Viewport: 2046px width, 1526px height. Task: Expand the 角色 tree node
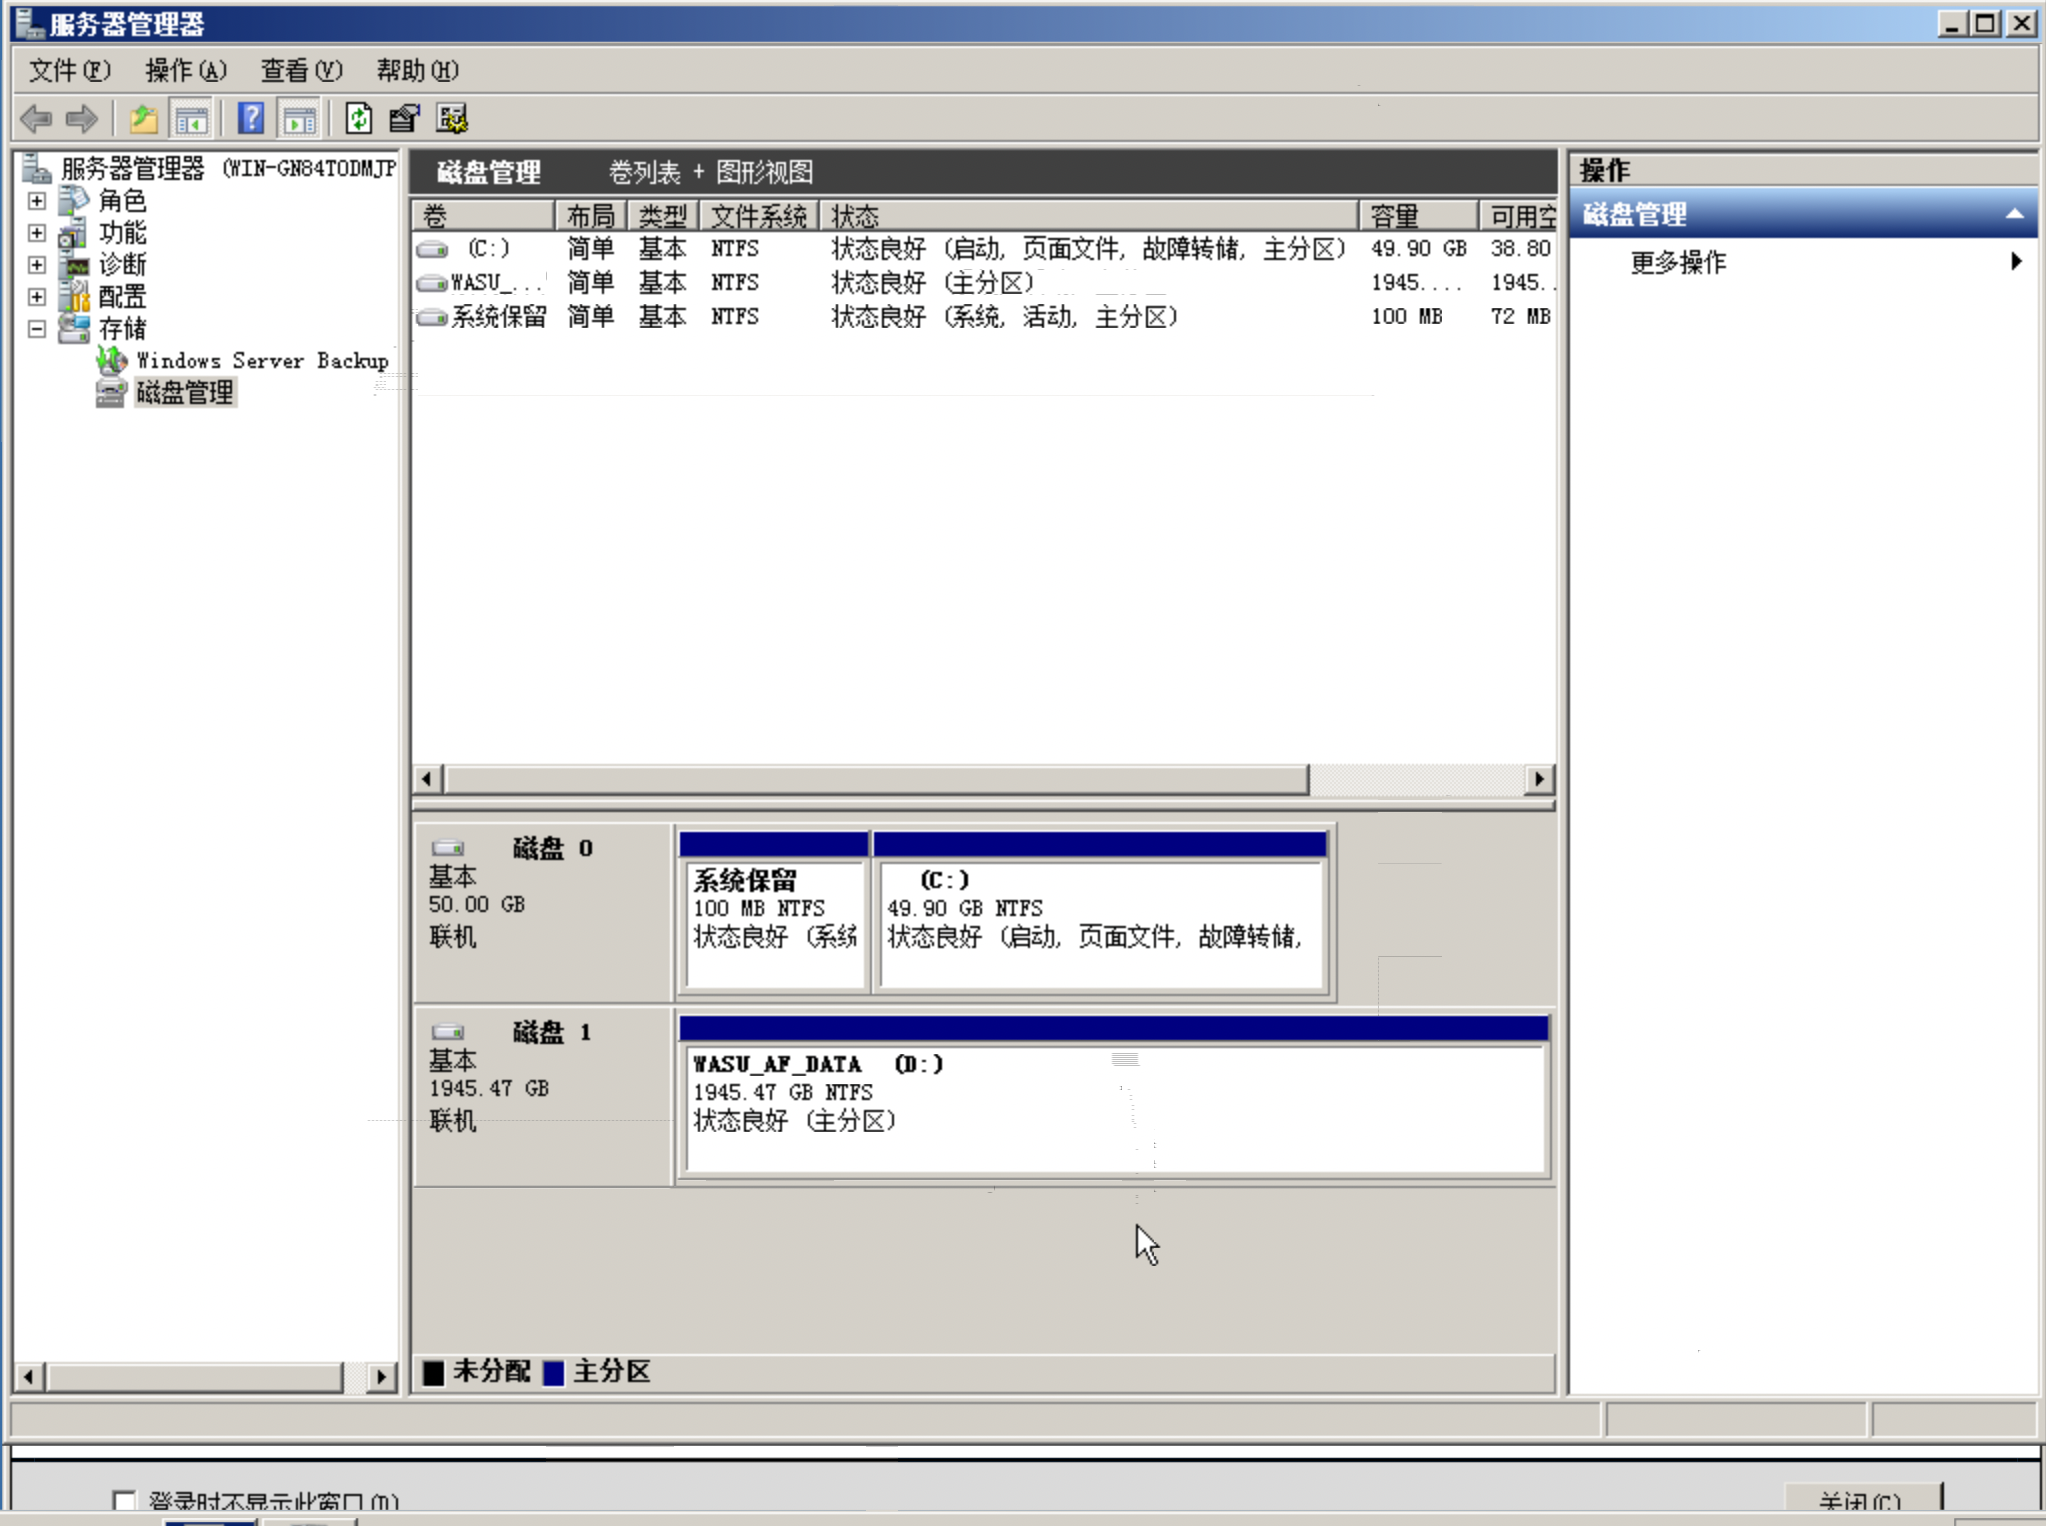tap(37, 201)
